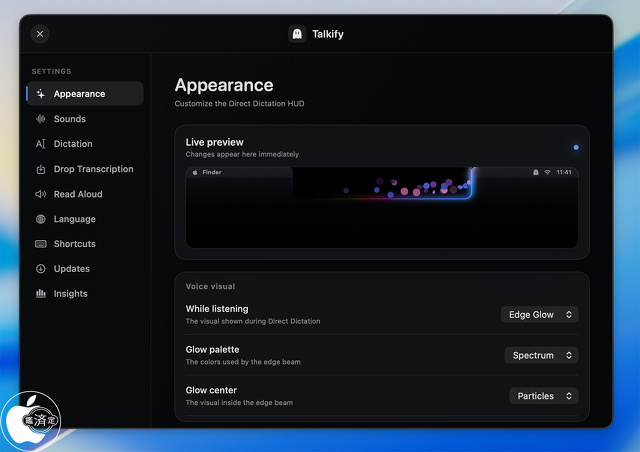The width and height of the screenshot is (640, 452).
Task: Click 'The visual inside the edge beam'
Action: (240, 403)
